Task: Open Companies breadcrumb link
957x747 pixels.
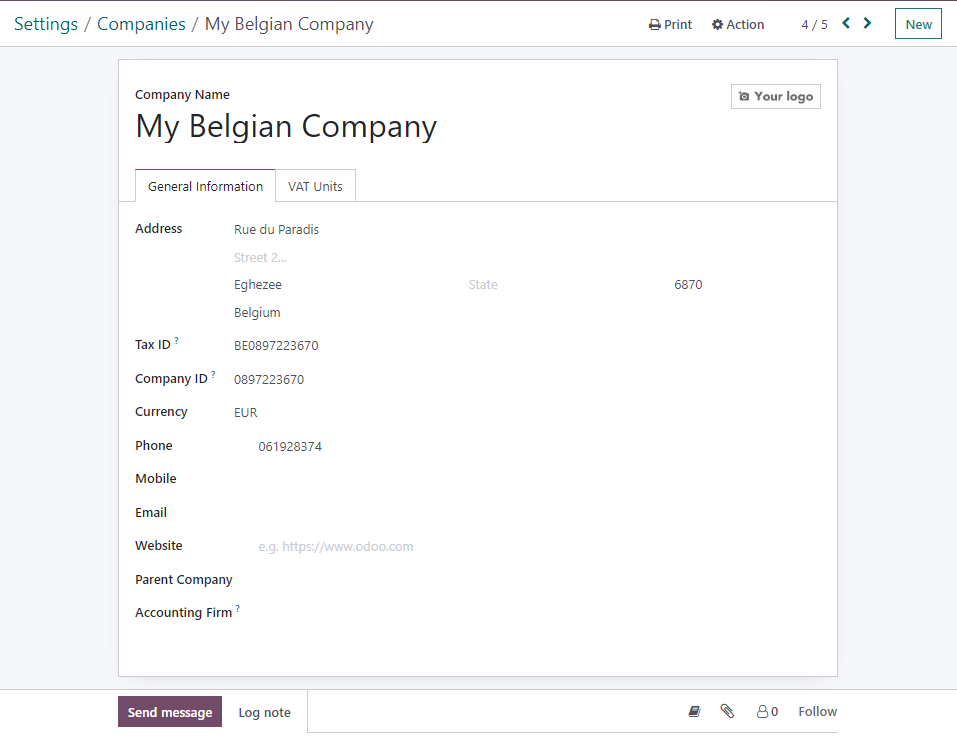Action: (x=141, y=24)
